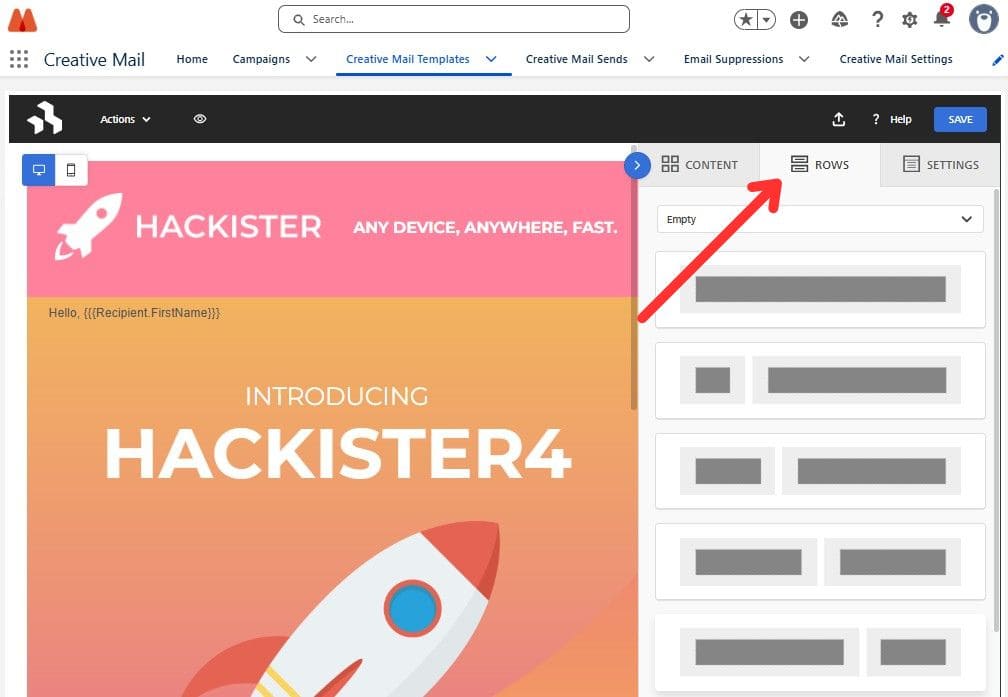
Task: Switch to desktop preview mode
Action: tap(39, 170)
